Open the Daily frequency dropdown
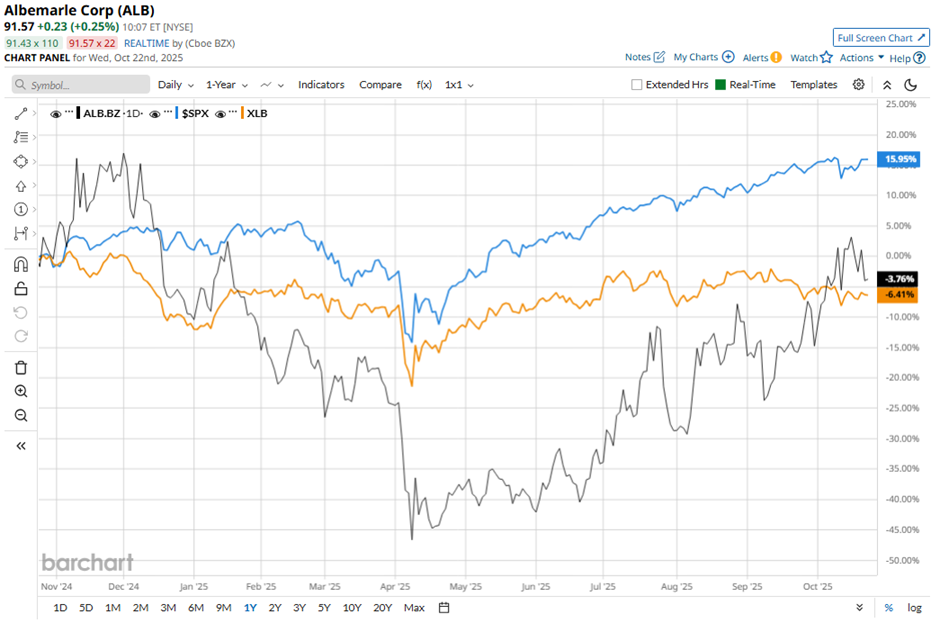The image size is (940, 623). 175,85
